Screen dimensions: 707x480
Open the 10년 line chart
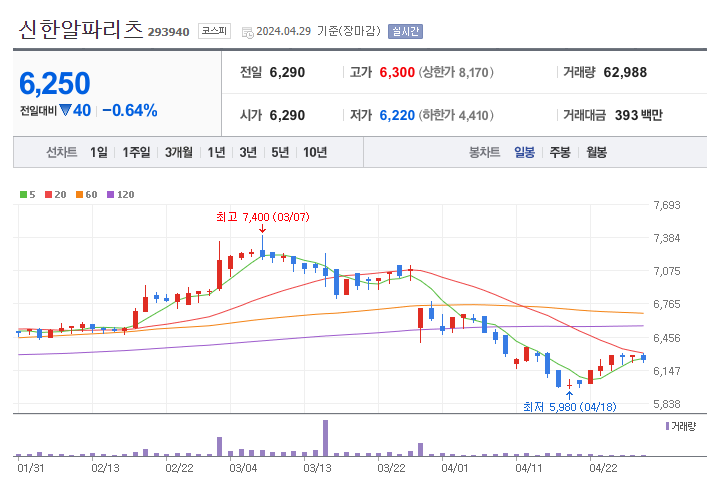315,152
